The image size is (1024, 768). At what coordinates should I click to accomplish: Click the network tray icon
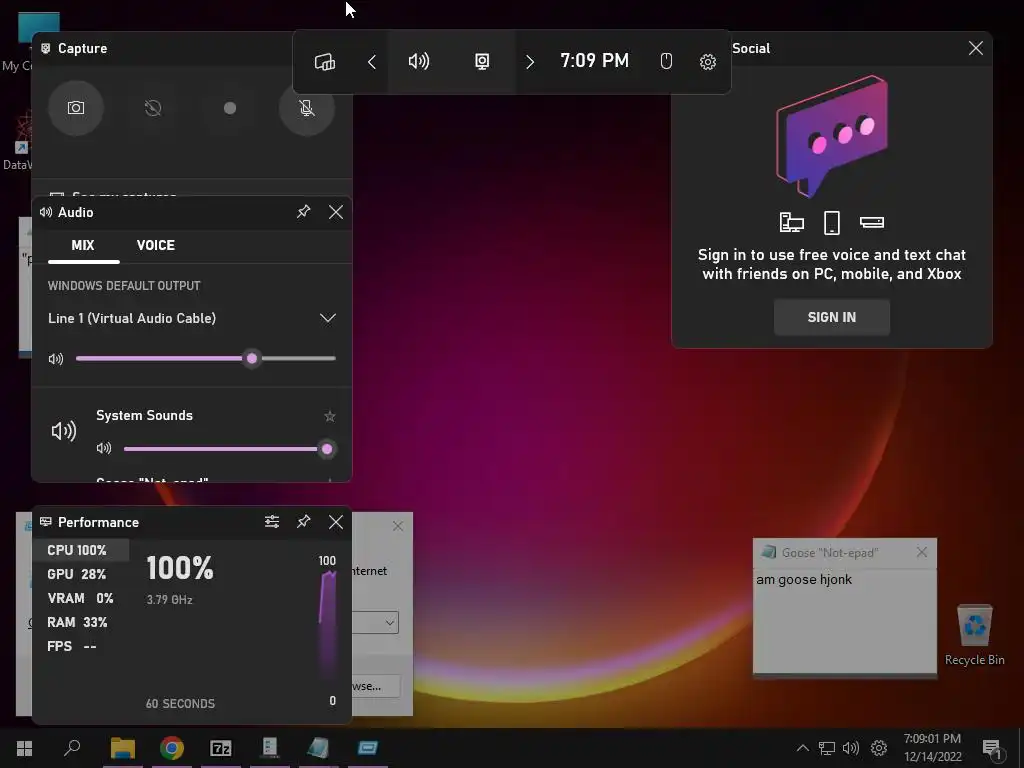point(827,748)
